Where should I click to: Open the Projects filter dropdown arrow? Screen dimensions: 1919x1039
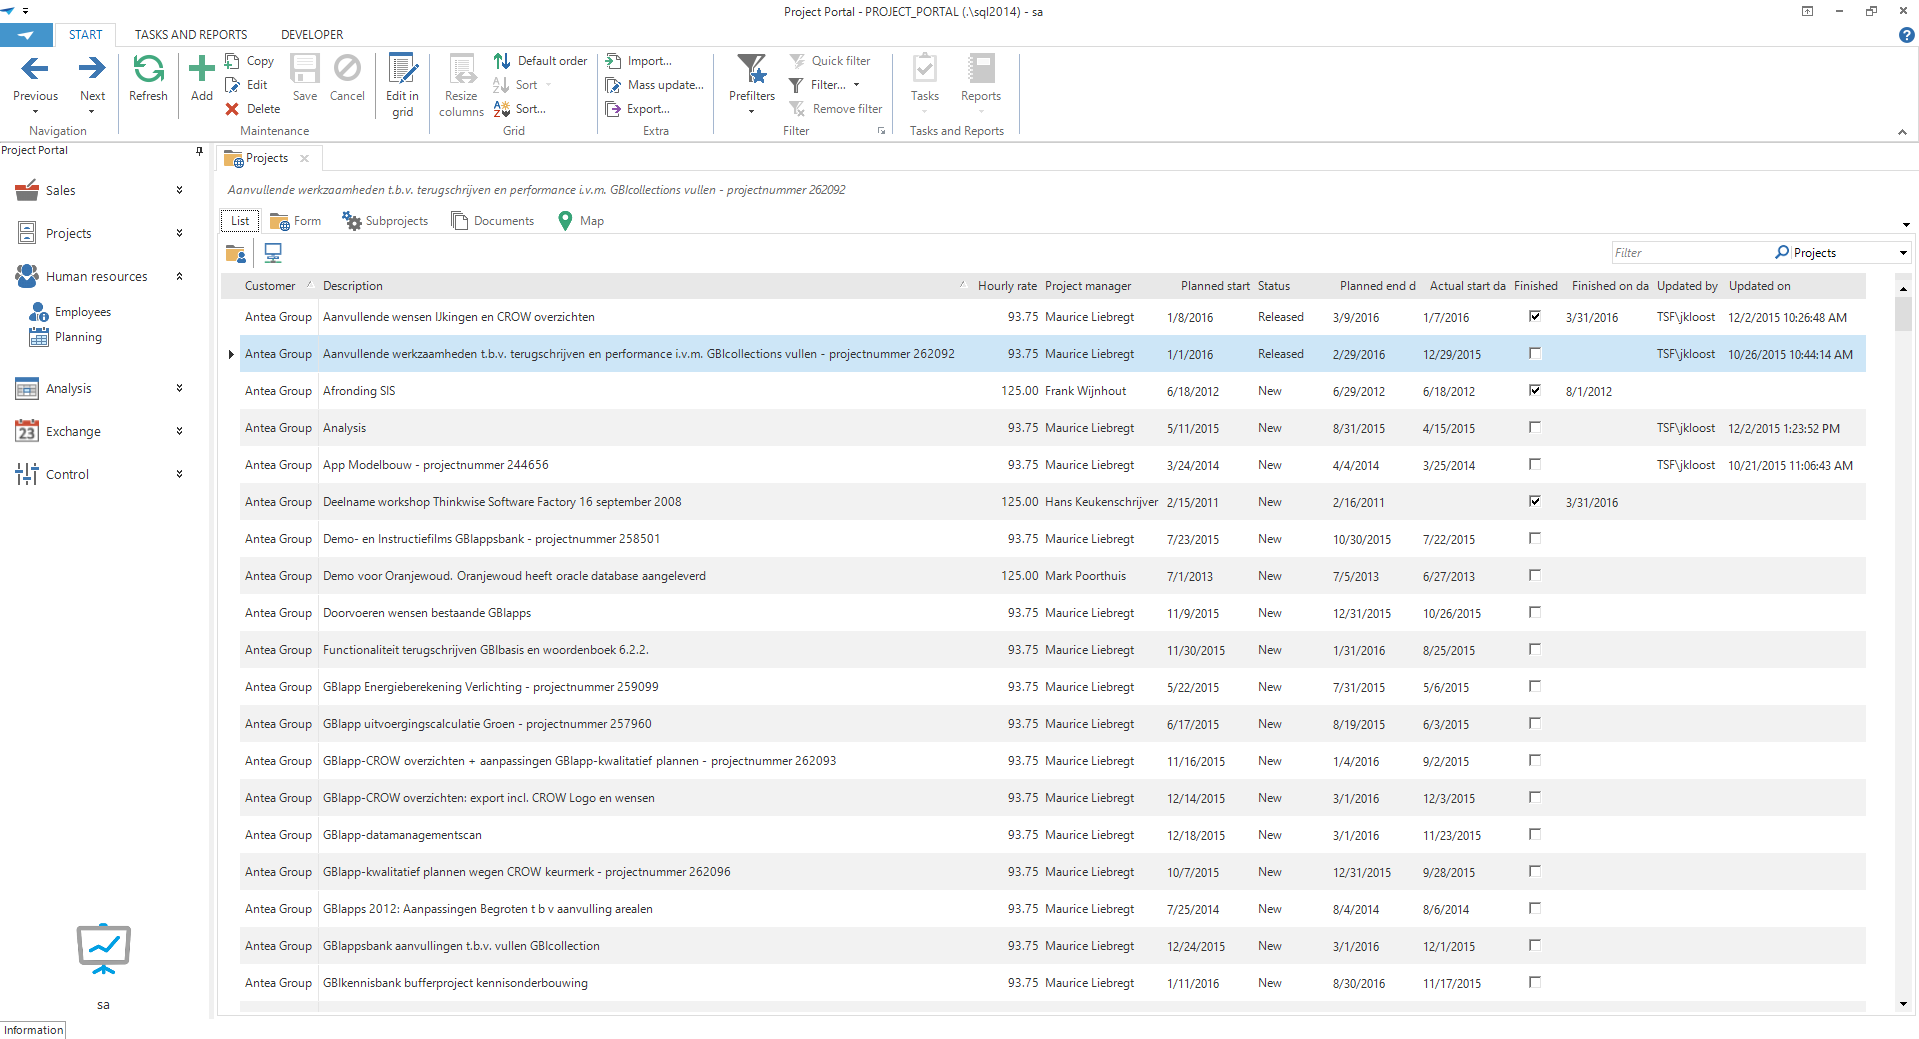tap(1902, 253)
